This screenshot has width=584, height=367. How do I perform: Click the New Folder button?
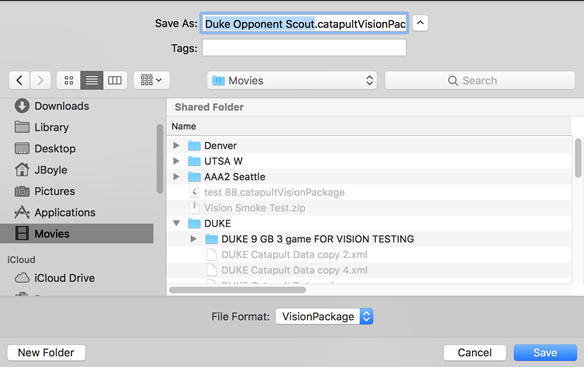click(x=46, y=352)
